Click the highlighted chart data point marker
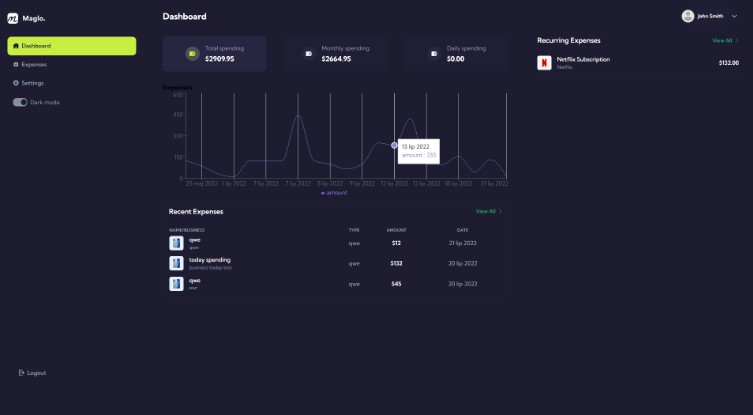 click(394, 146)
